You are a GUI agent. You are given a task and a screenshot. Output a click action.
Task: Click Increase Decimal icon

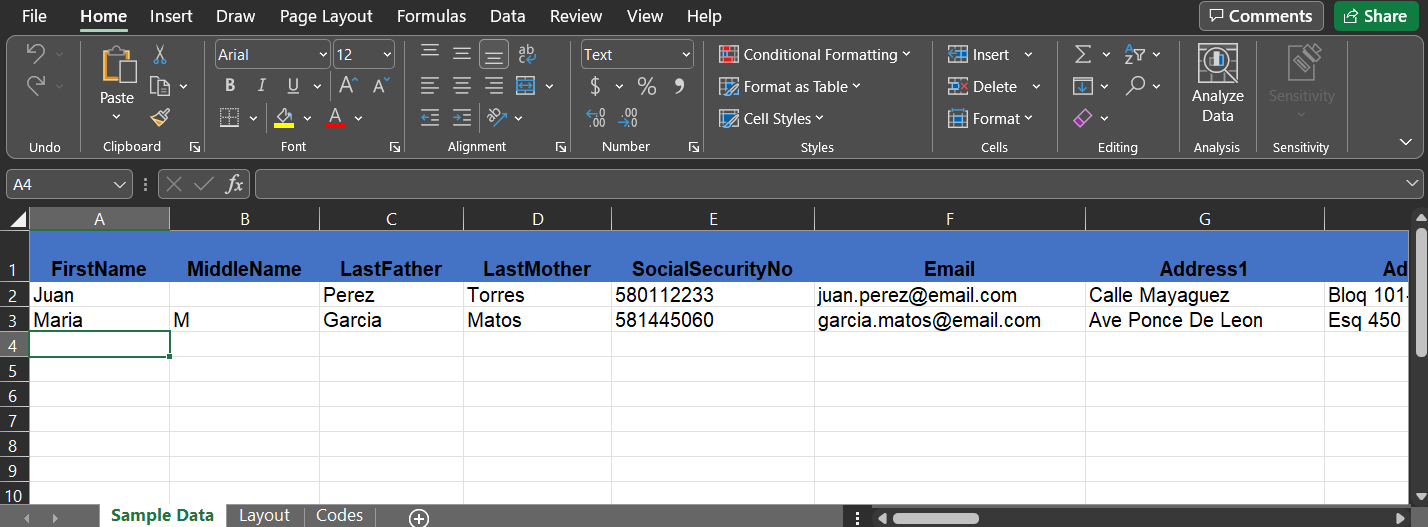[x=596, y=118]
